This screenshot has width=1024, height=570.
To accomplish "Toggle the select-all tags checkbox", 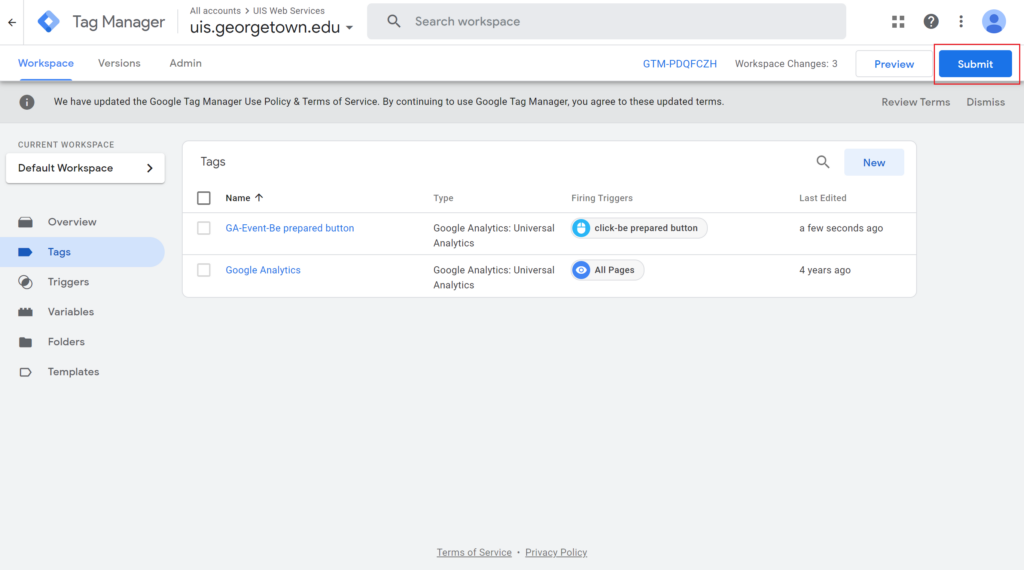I will click(204, 198).
